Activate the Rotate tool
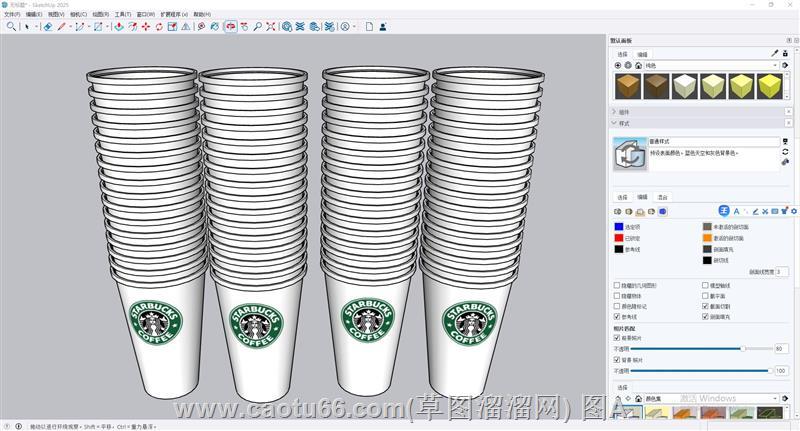 [159, 27]
